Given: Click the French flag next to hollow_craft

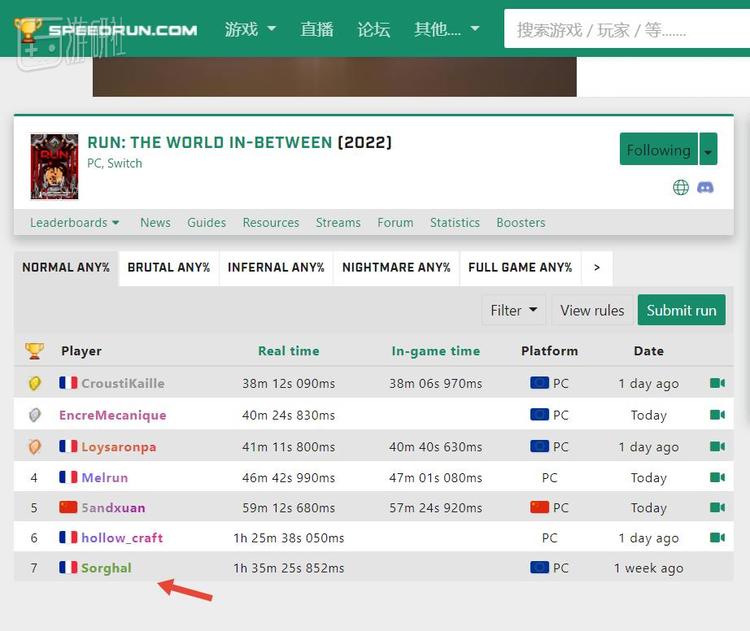Looking at the screenshot, I should coord(68,537).
